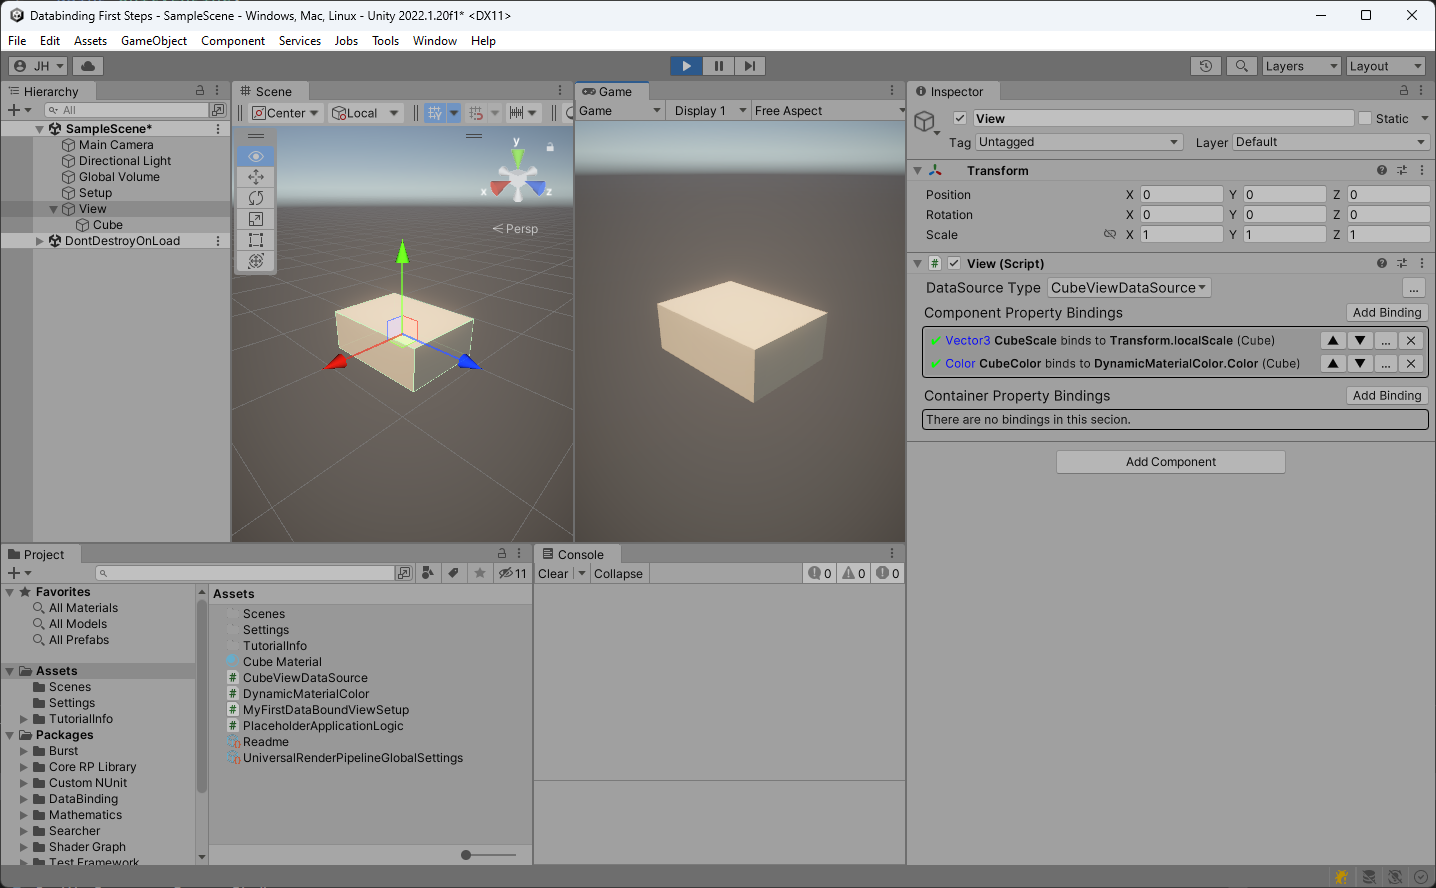Screen dimensions: 1436x888
Task: Click the Add Component button
Action: coord(1171,462)
